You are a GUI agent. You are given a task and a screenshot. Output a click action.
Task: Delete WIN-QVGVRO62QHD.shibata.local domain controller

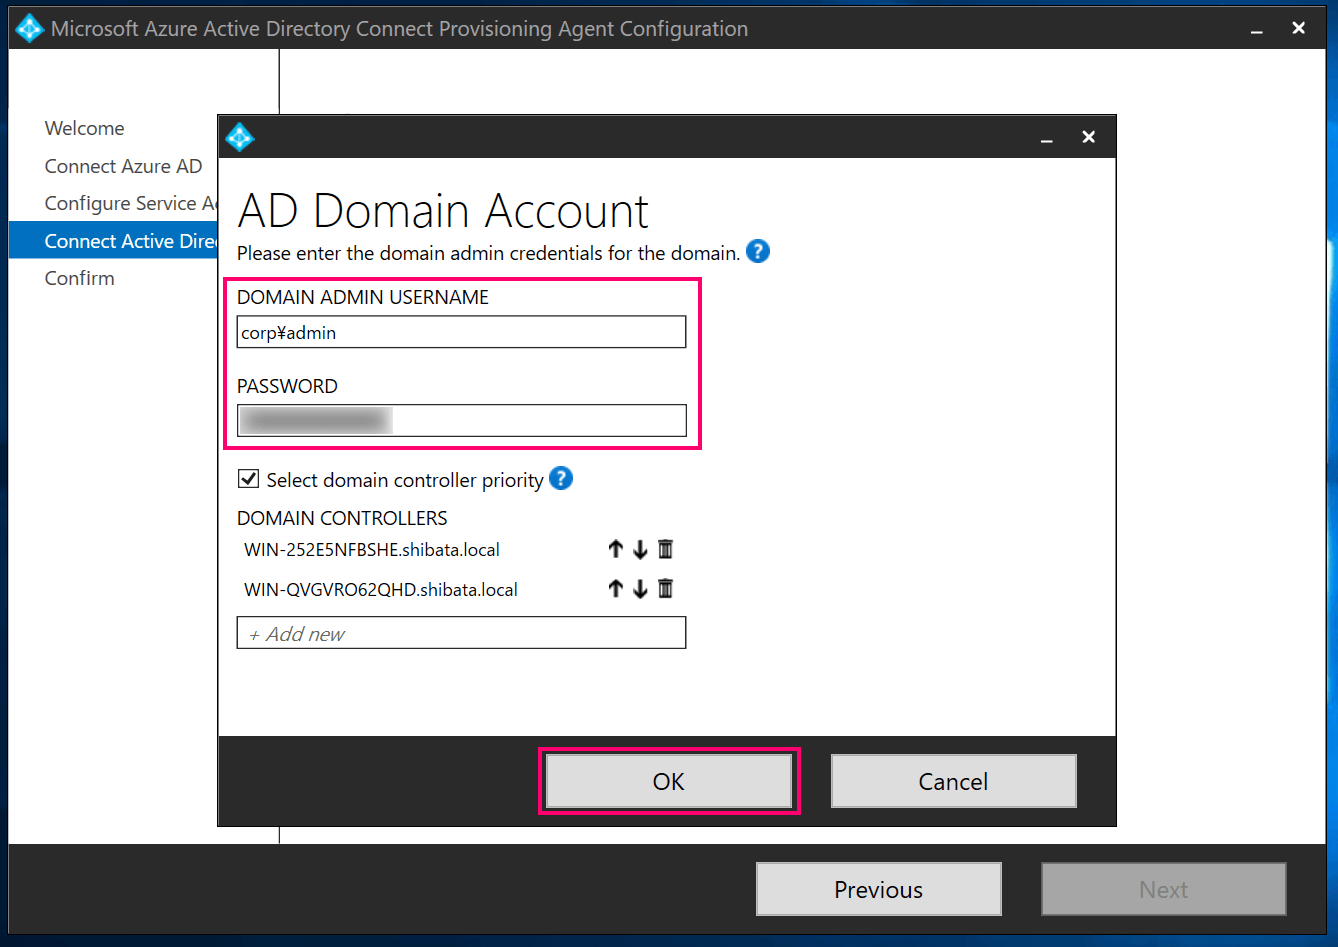[x=665, y=588]
